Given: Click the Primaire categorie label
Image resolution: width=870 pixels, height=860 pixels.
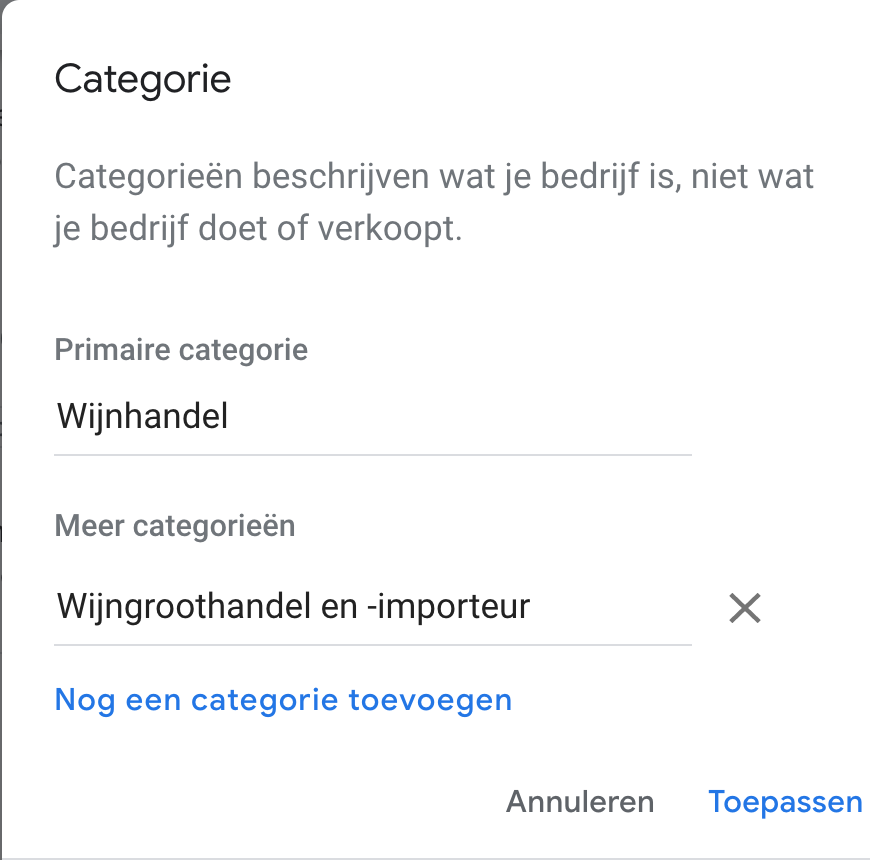Looking at the screenshot, I should coord(181,350).
